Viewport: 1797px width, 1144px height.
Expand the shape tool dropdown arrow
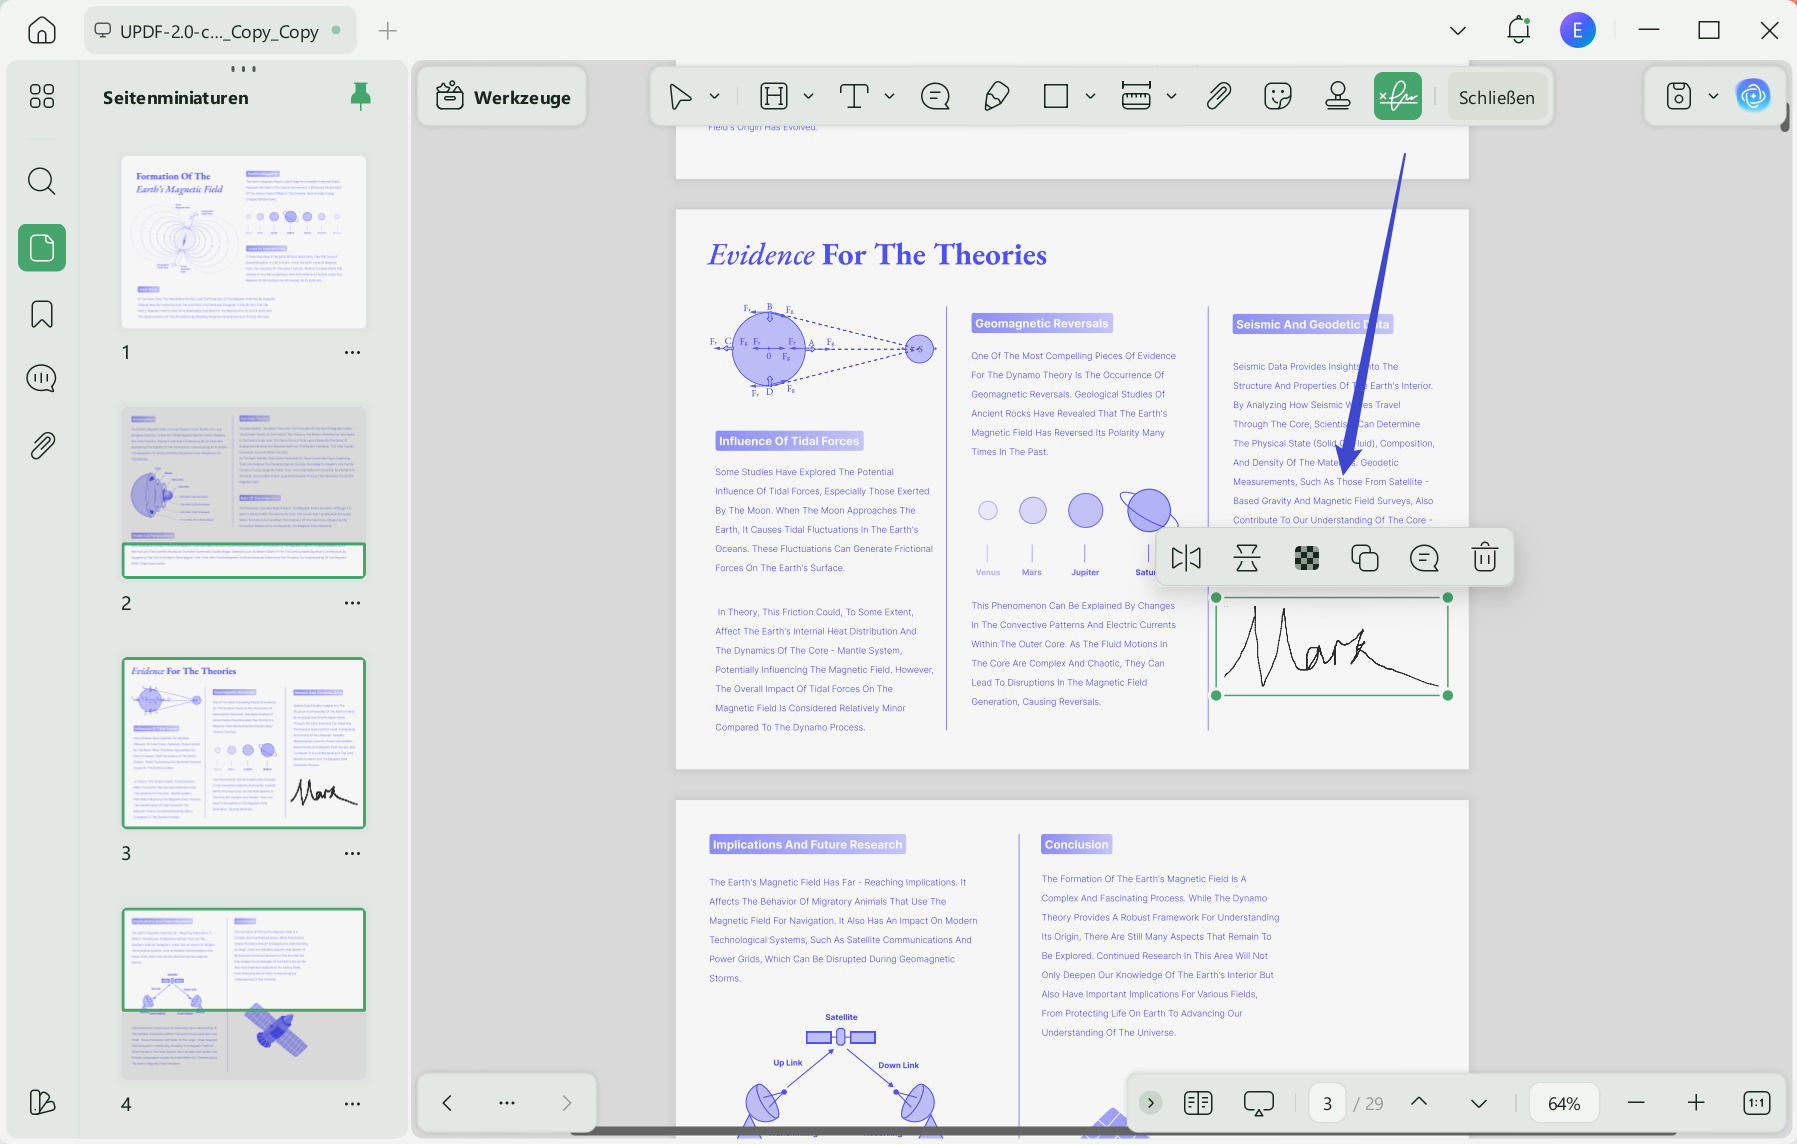(1091, 97)
